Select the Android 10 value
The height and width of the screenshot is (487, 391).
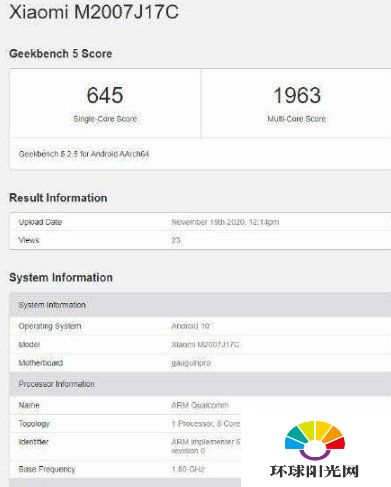(190, 326)
